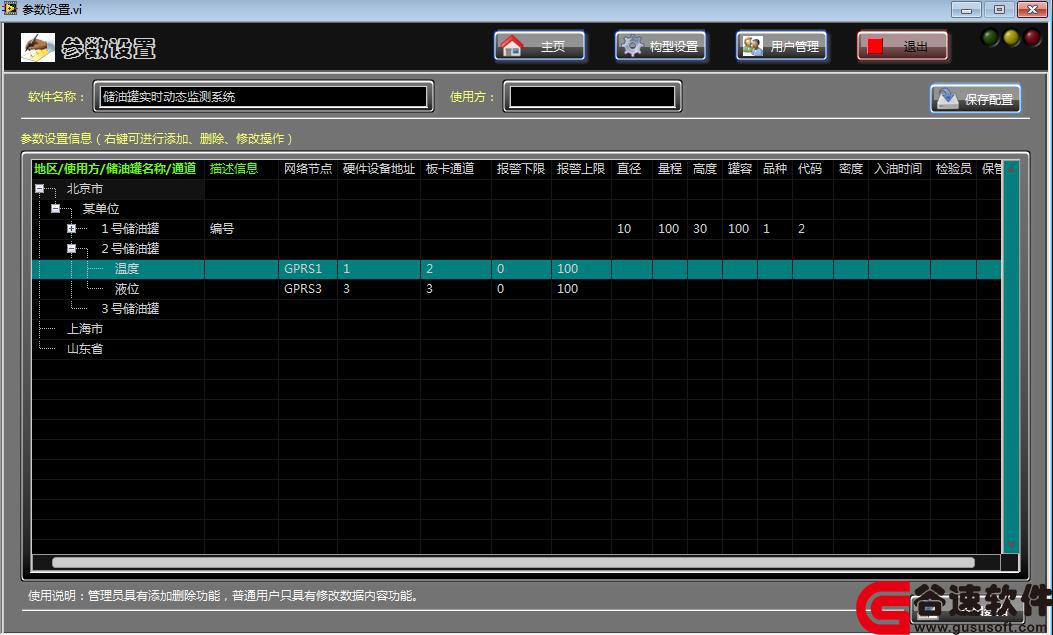Click the 代码 column header
Screen dimensions: 1053x635
(809, 168)
